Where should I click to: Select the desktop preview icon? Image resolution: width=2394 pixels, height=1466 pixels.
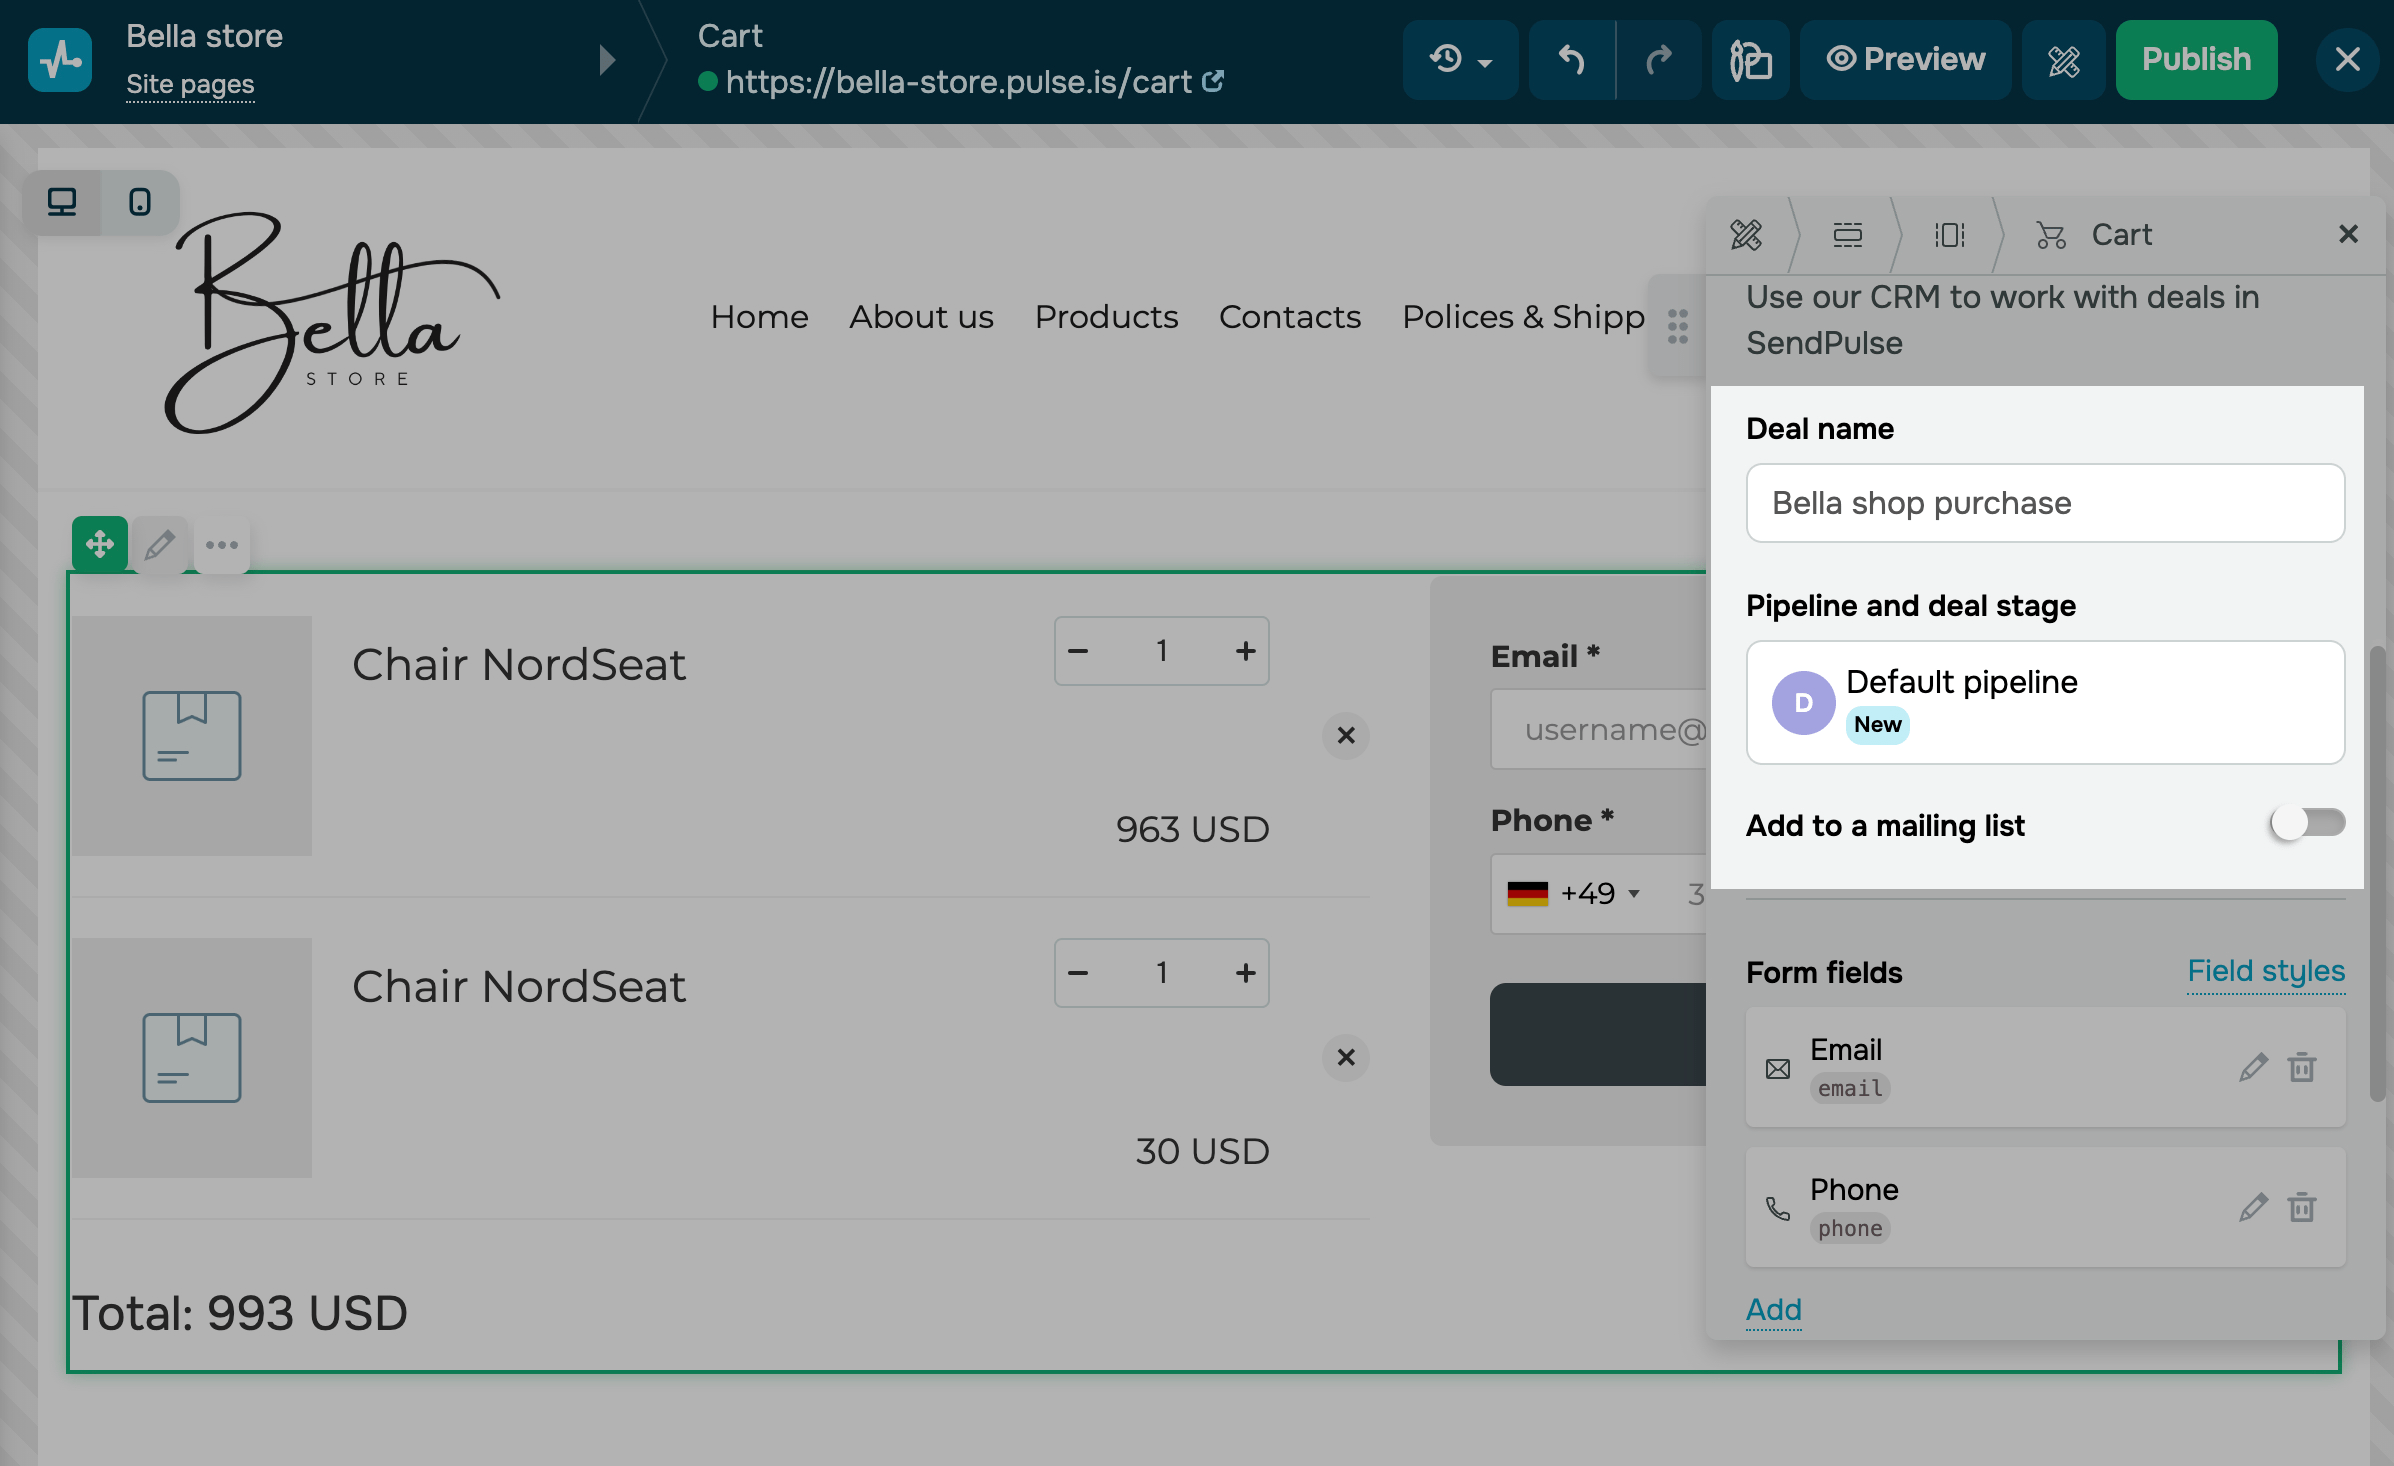point(62,202)
